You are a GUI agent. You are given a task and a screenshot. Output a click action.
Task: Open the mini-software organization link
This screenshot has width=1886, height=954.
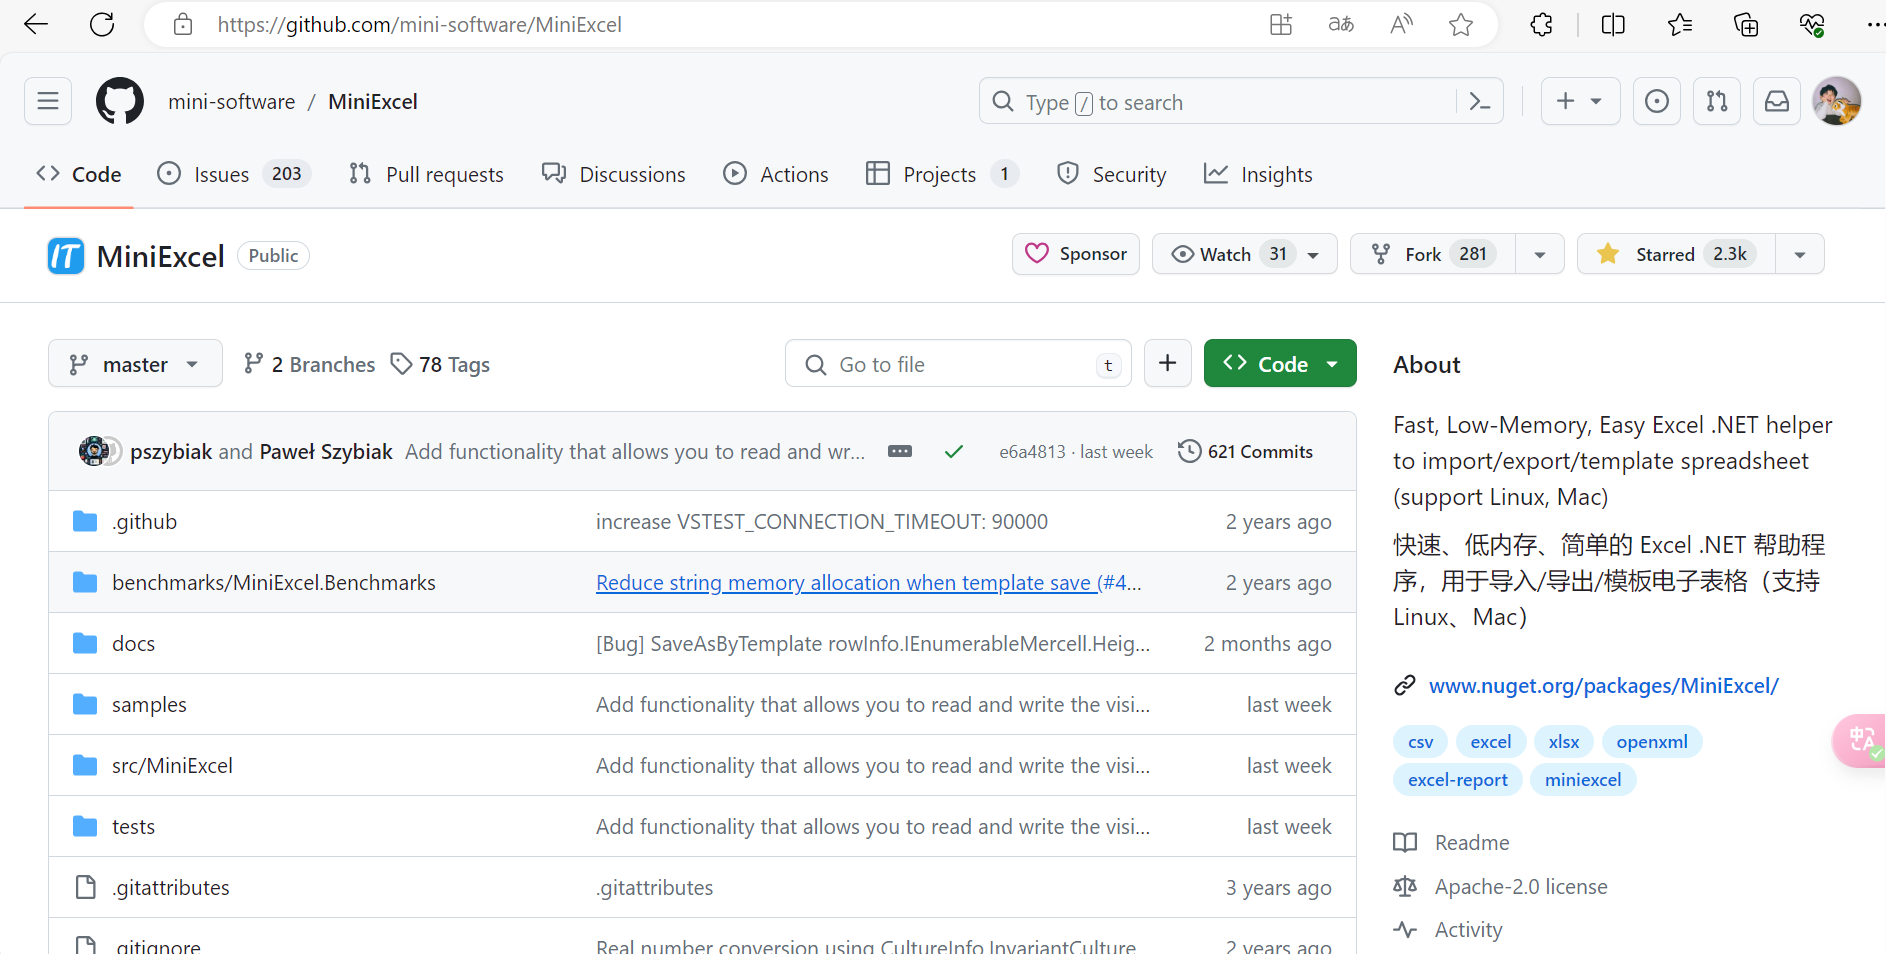click(232, 101)
